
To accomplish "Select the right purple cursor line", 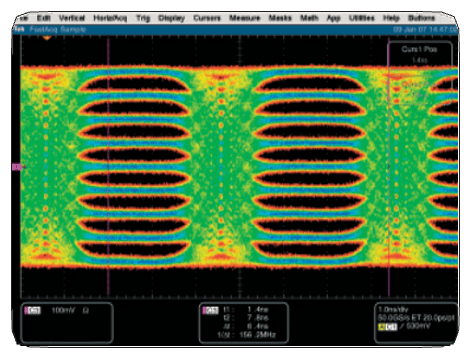I will pyautogui.click(x=389, y=167).
